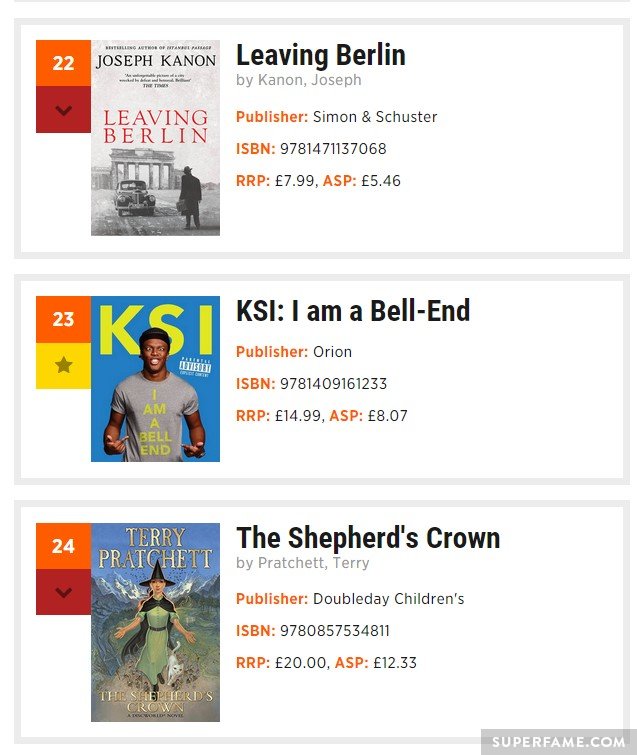This screenshot has height=755, width=637.
Task: Click the down-arrow icon under rank 22
Action: tap(63, 110)
